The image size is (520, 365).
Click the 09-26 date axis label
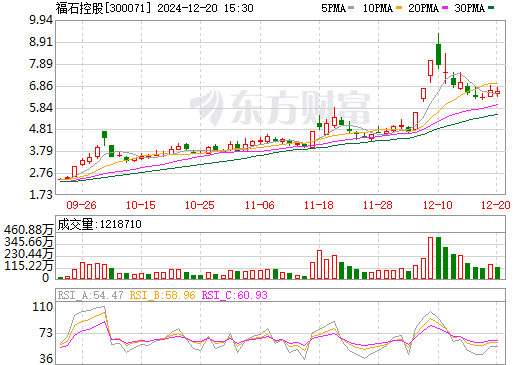pos(81,205)
